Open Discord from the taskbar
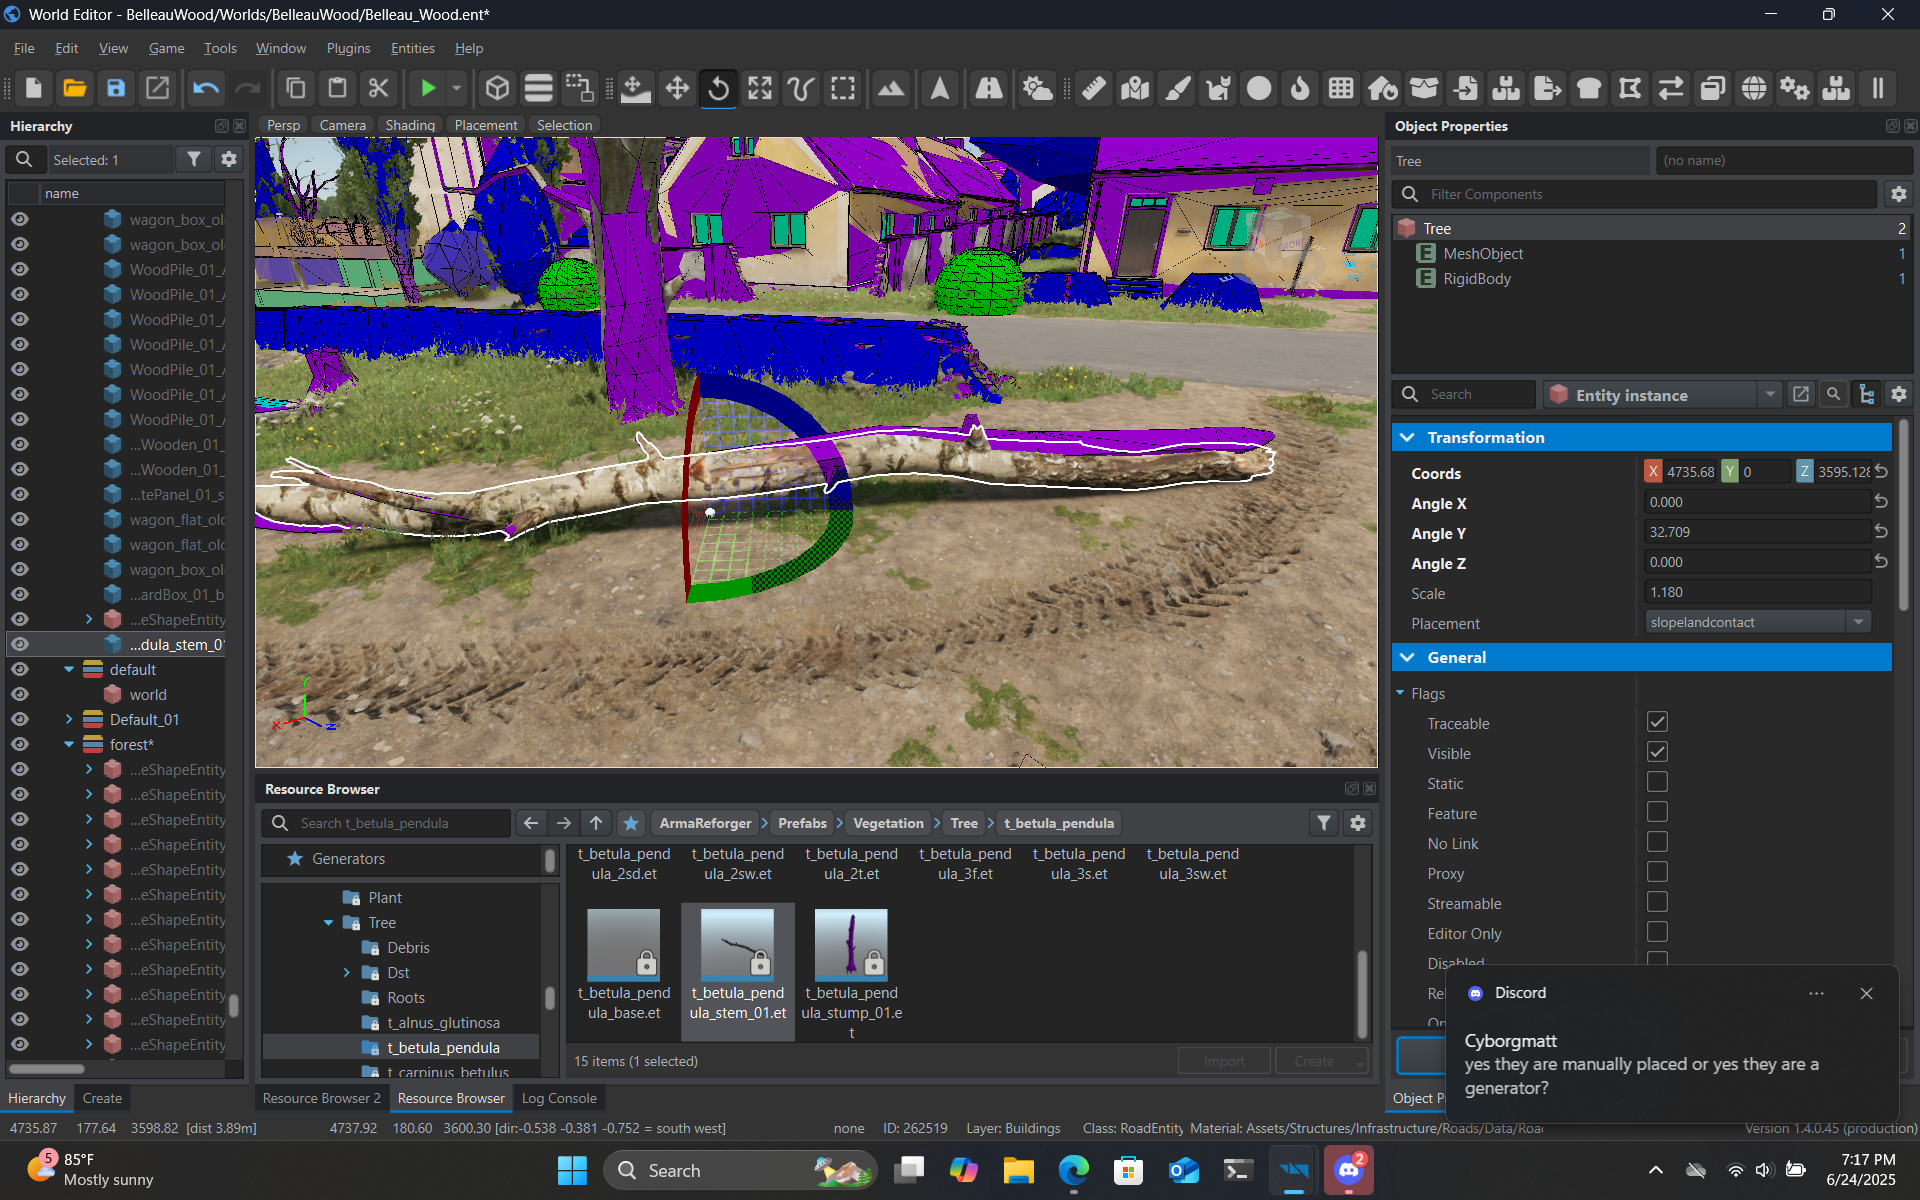The width and height of the screenshot is (1920, 1200). [1348, 1170]
